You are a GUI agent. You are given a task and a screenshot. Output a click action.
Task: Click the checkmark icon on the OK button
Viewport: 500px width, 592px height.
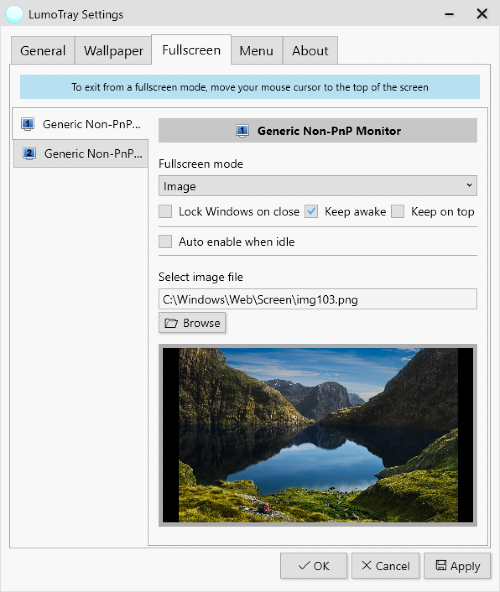304,566
